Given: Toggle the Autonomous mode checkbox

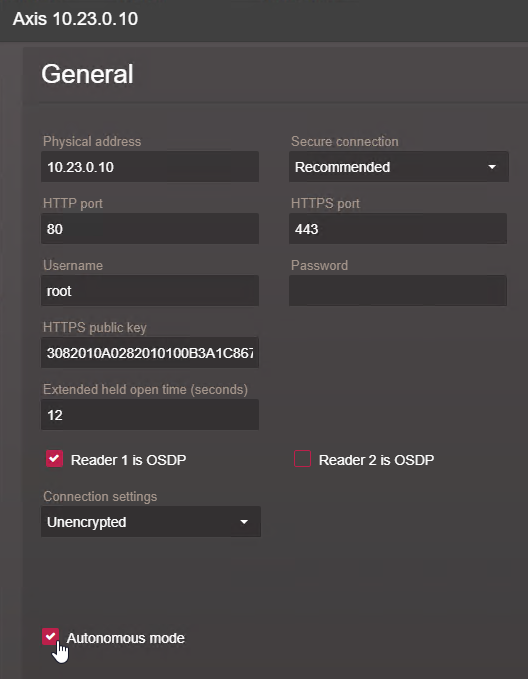Looking at the screenshot, I should tap(51, 637).
